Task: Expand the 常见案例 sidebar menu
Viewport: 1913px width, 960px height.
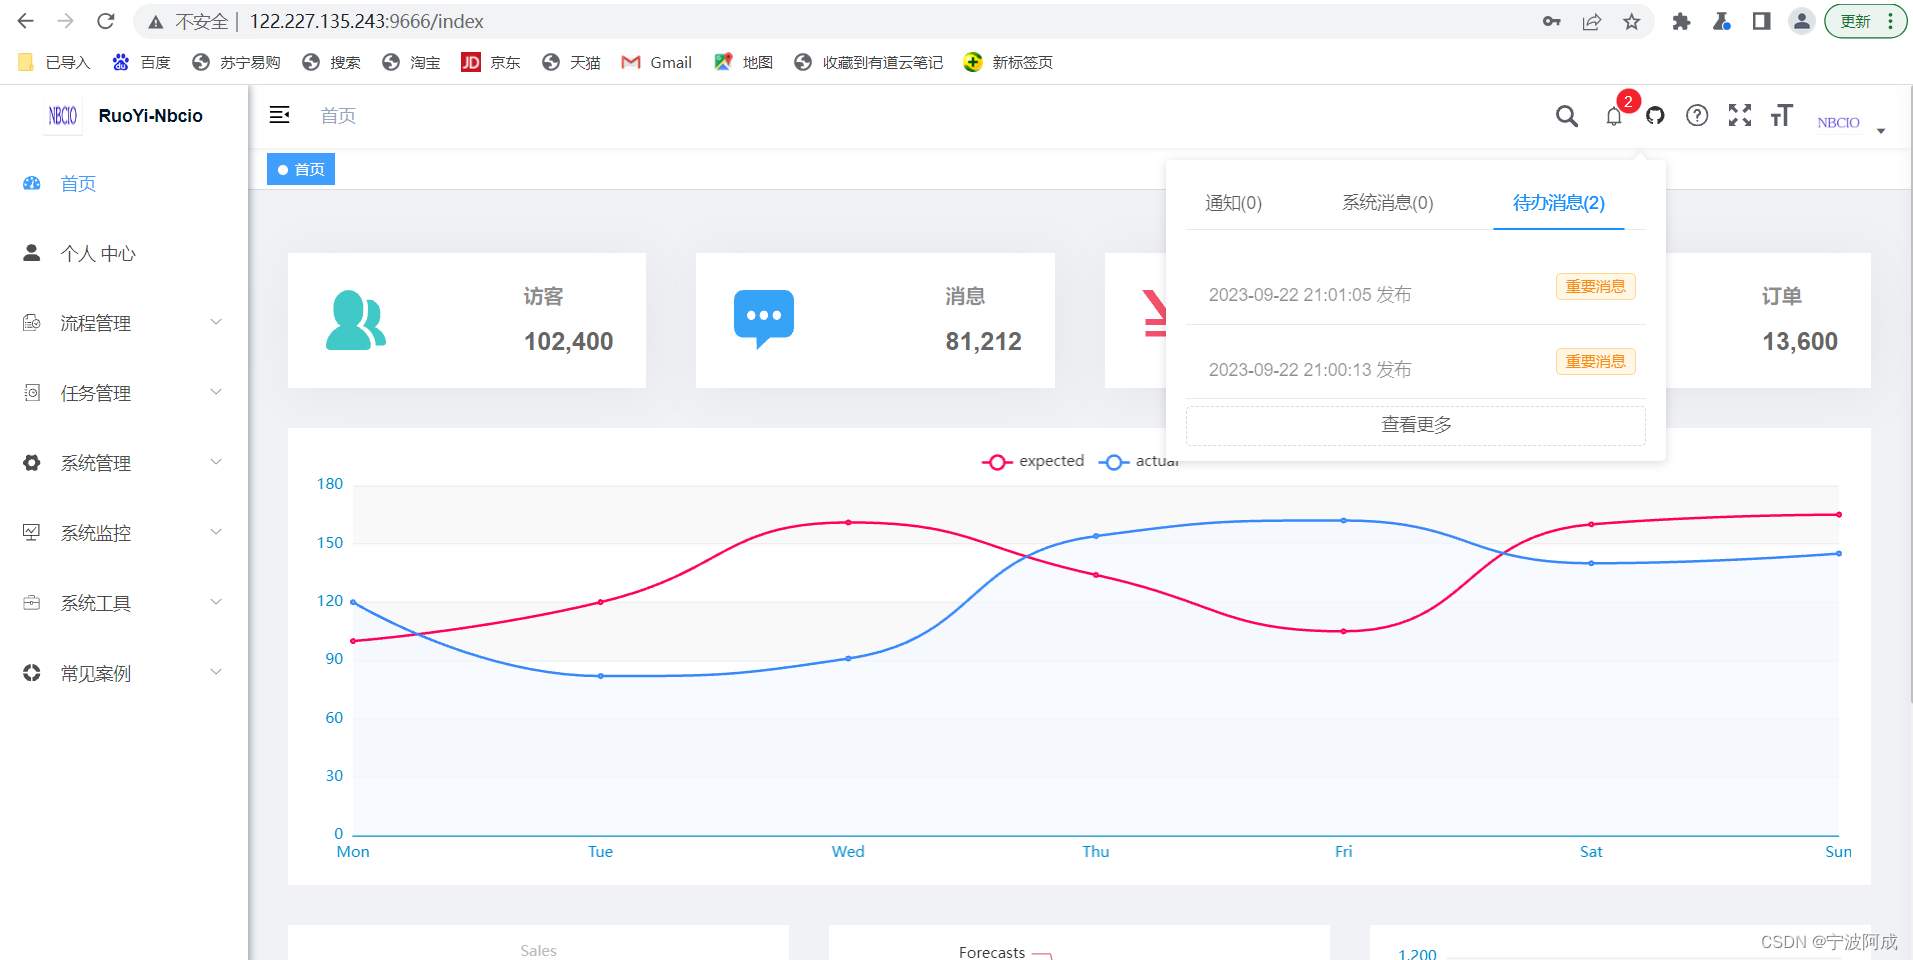Action: point(124,673)
